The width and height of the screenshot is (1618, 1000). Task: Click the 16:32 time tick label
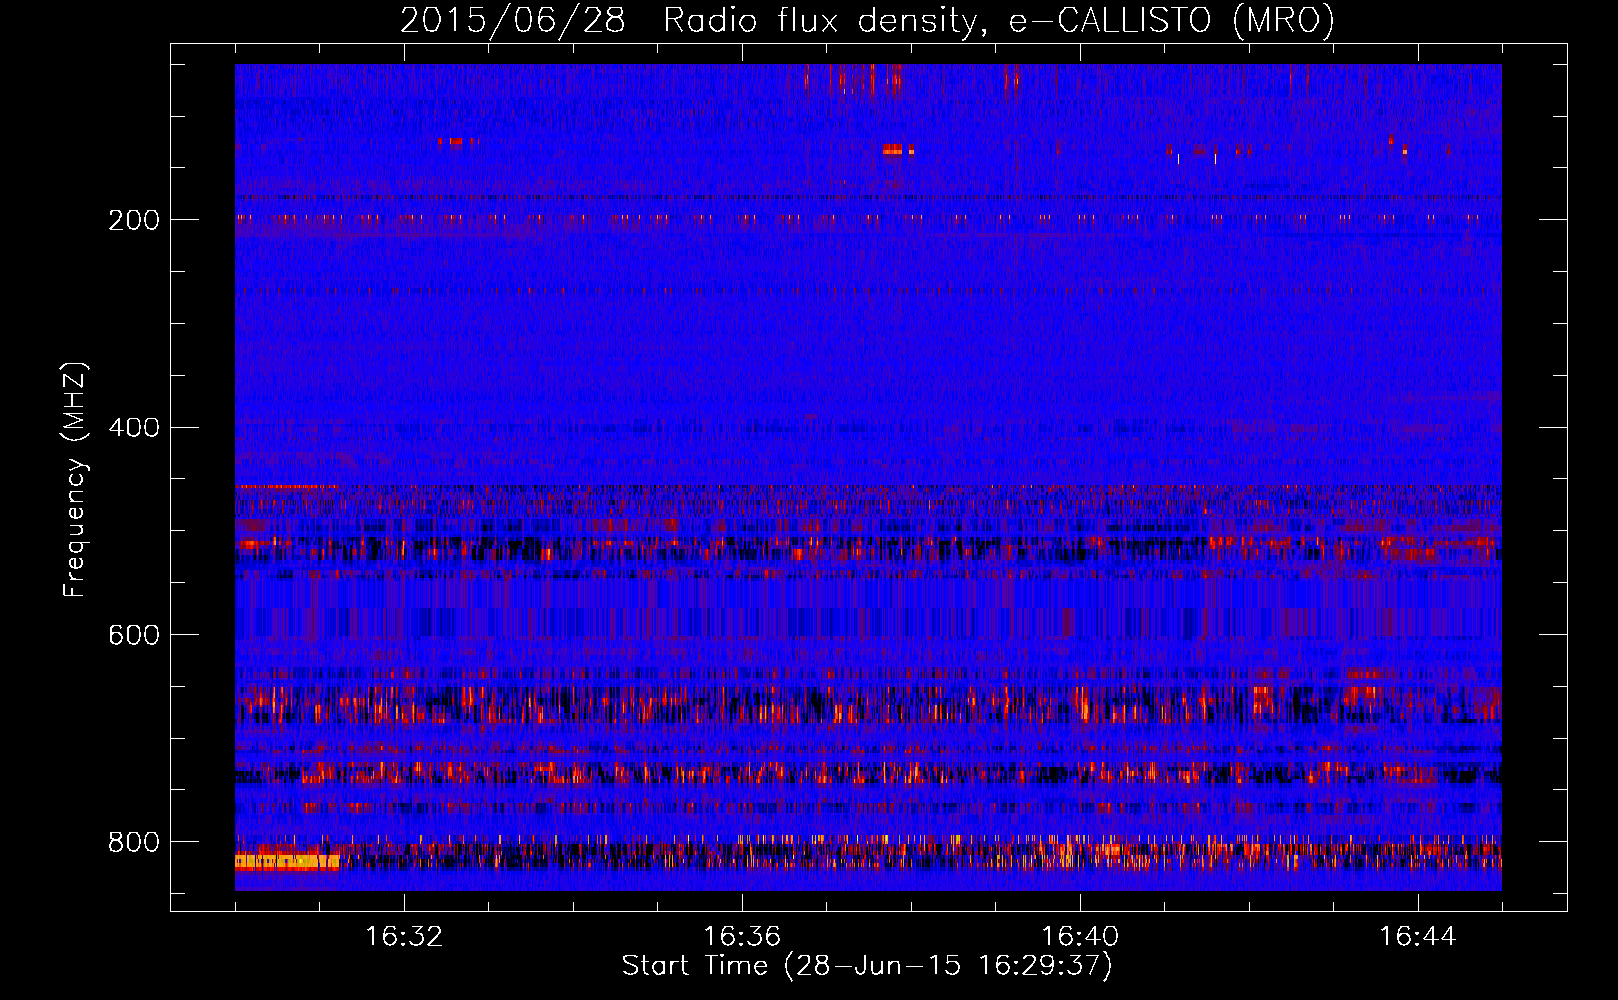404,937
